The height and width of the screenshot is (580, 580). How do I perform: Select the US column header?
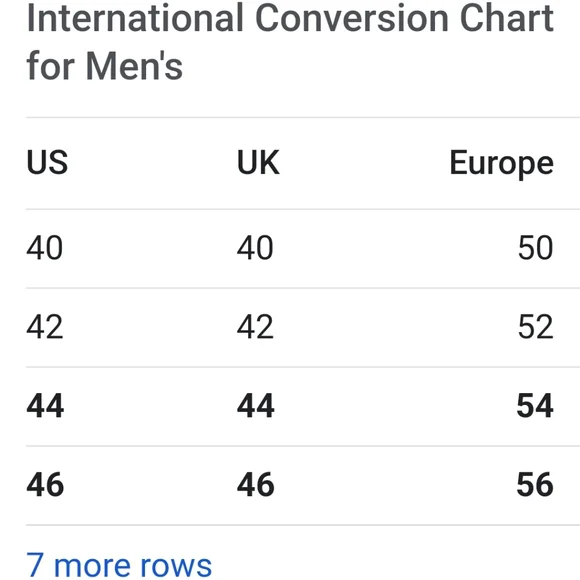tap(47, 163)
